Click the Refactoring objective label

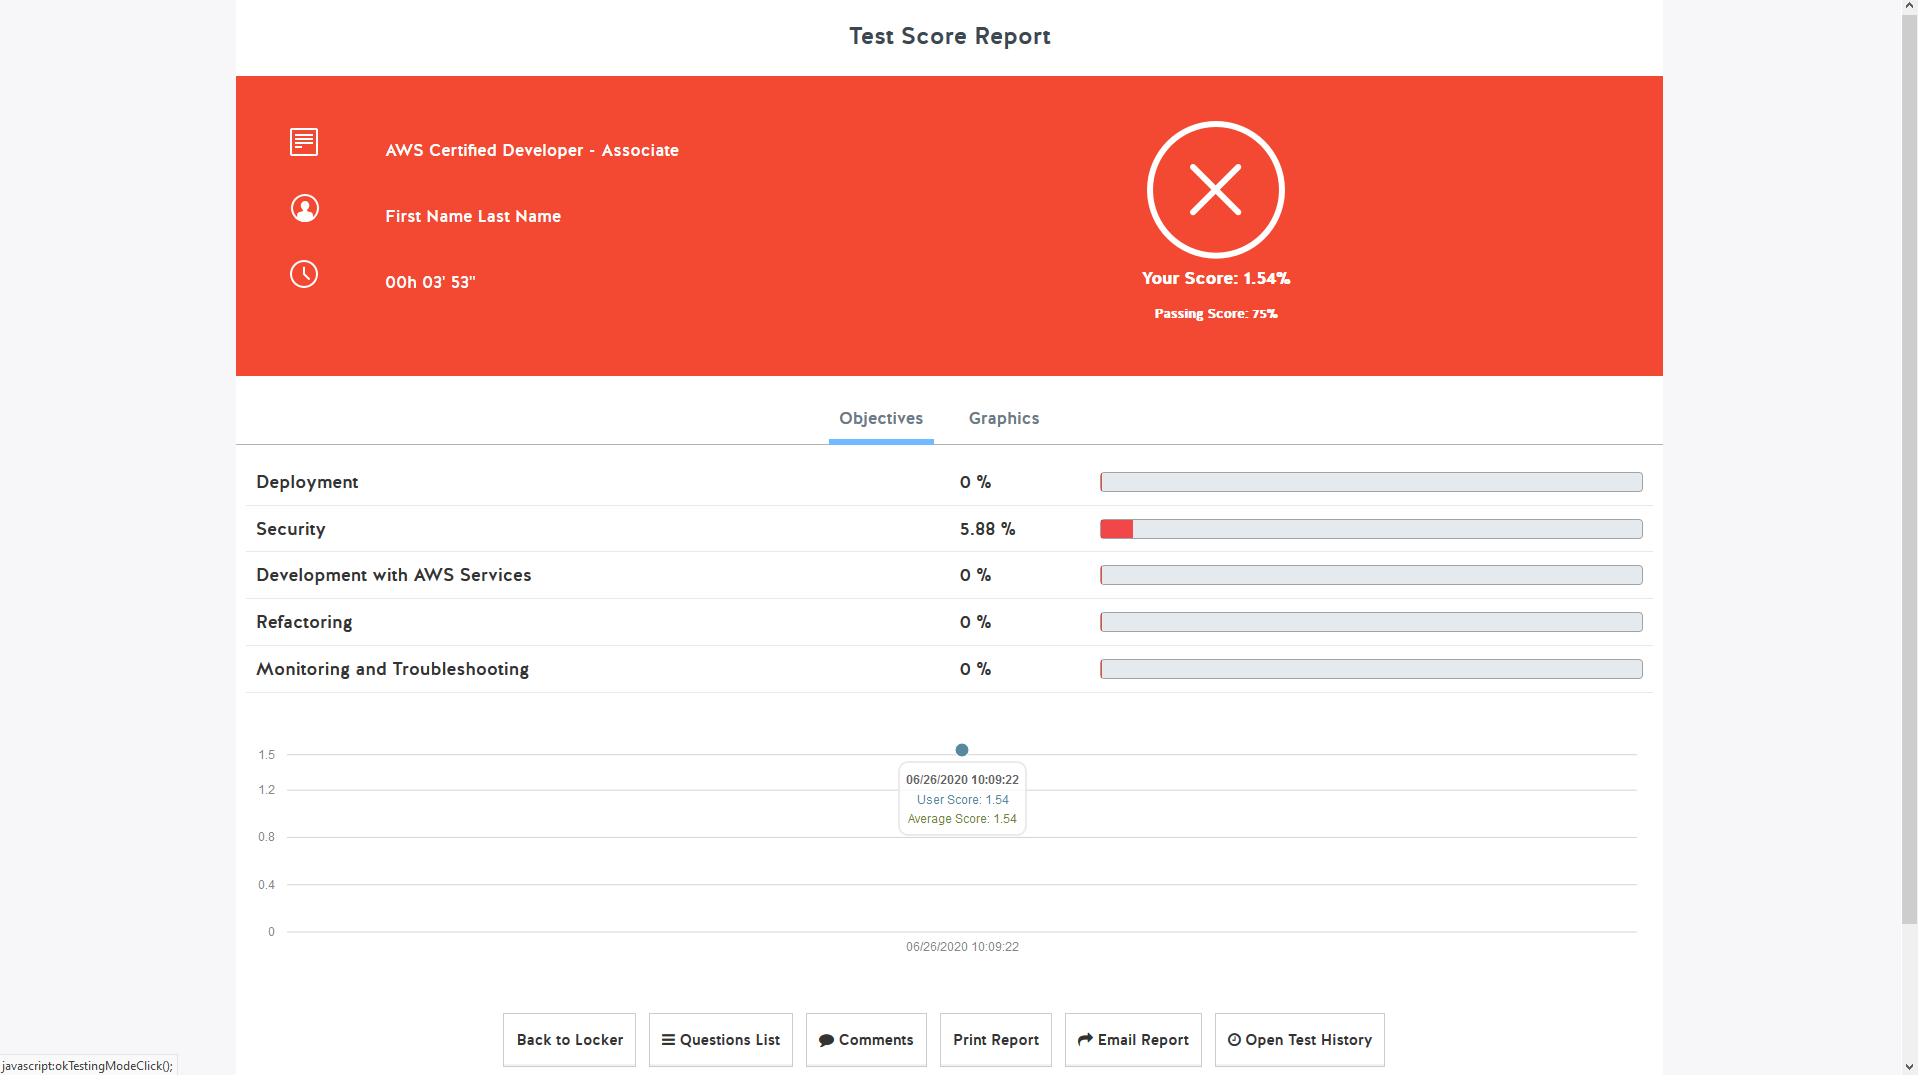[x=304, y=622]
